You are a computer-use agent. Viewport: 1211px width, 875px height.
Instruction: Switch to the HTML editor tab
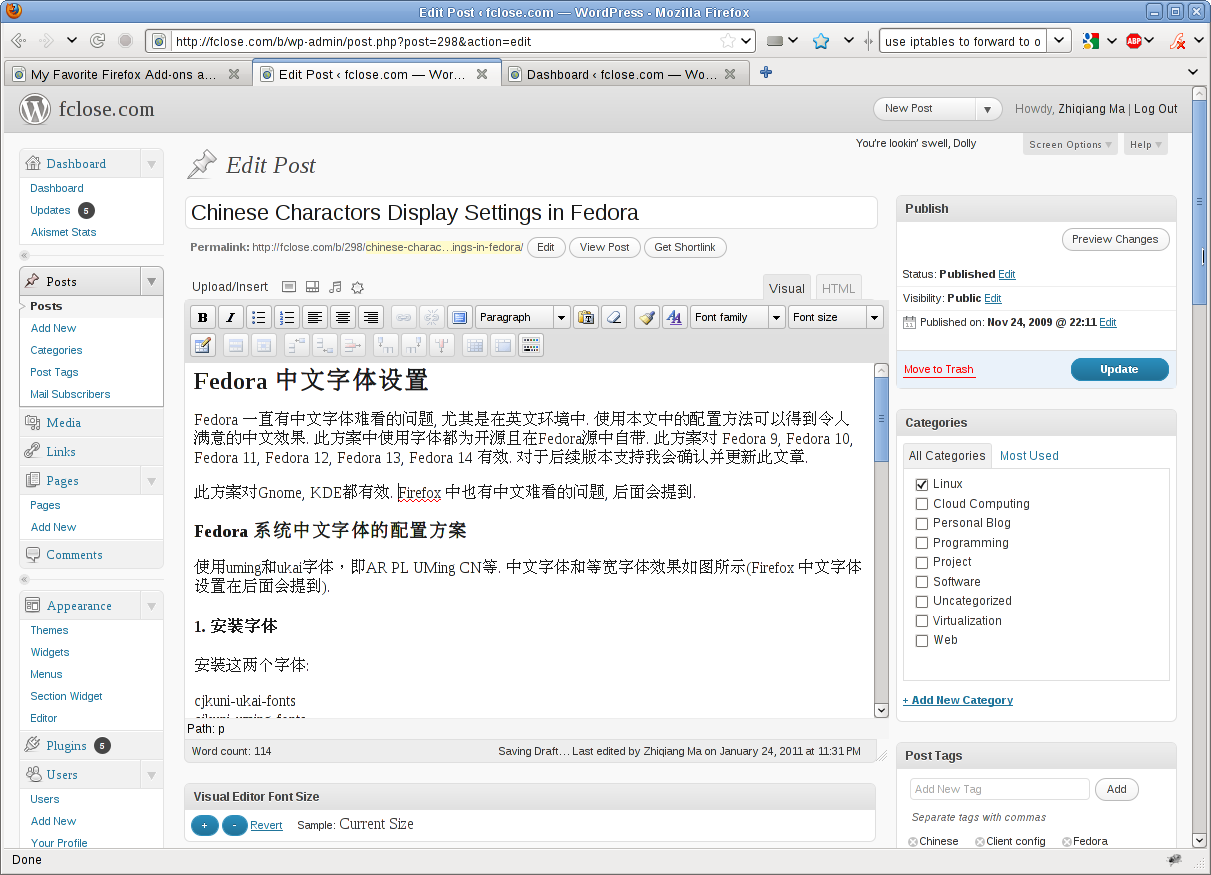tap(838, 288)
